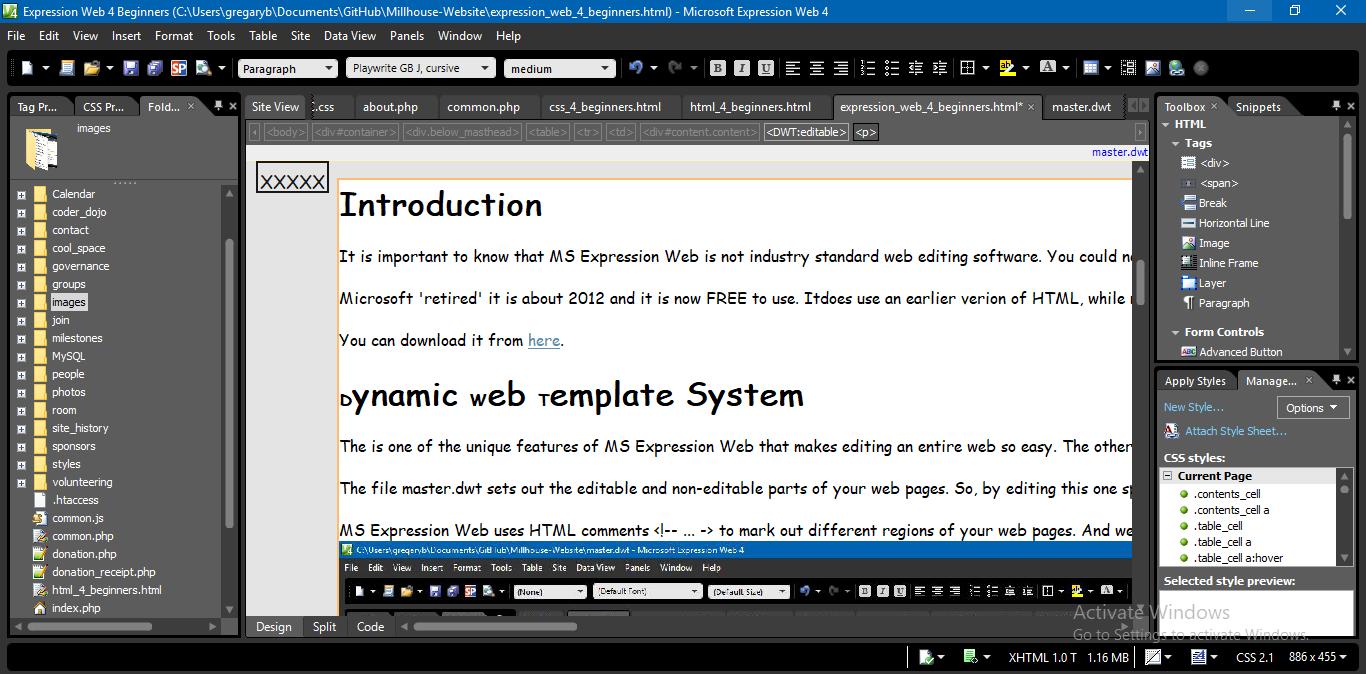This screenshot has width=1366, height=674.
Task: Increase indent position
Action: tap(940, 68)
